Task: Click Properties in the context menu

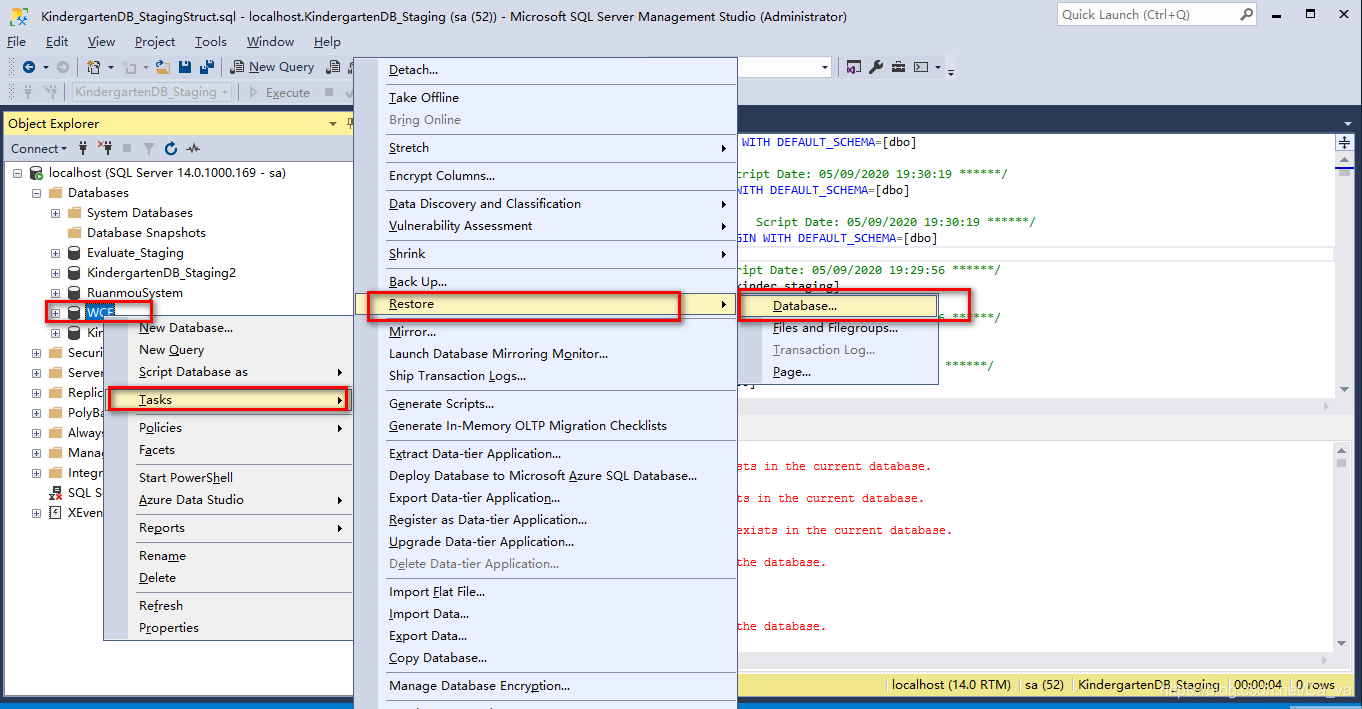Action: tap(228, 628)
